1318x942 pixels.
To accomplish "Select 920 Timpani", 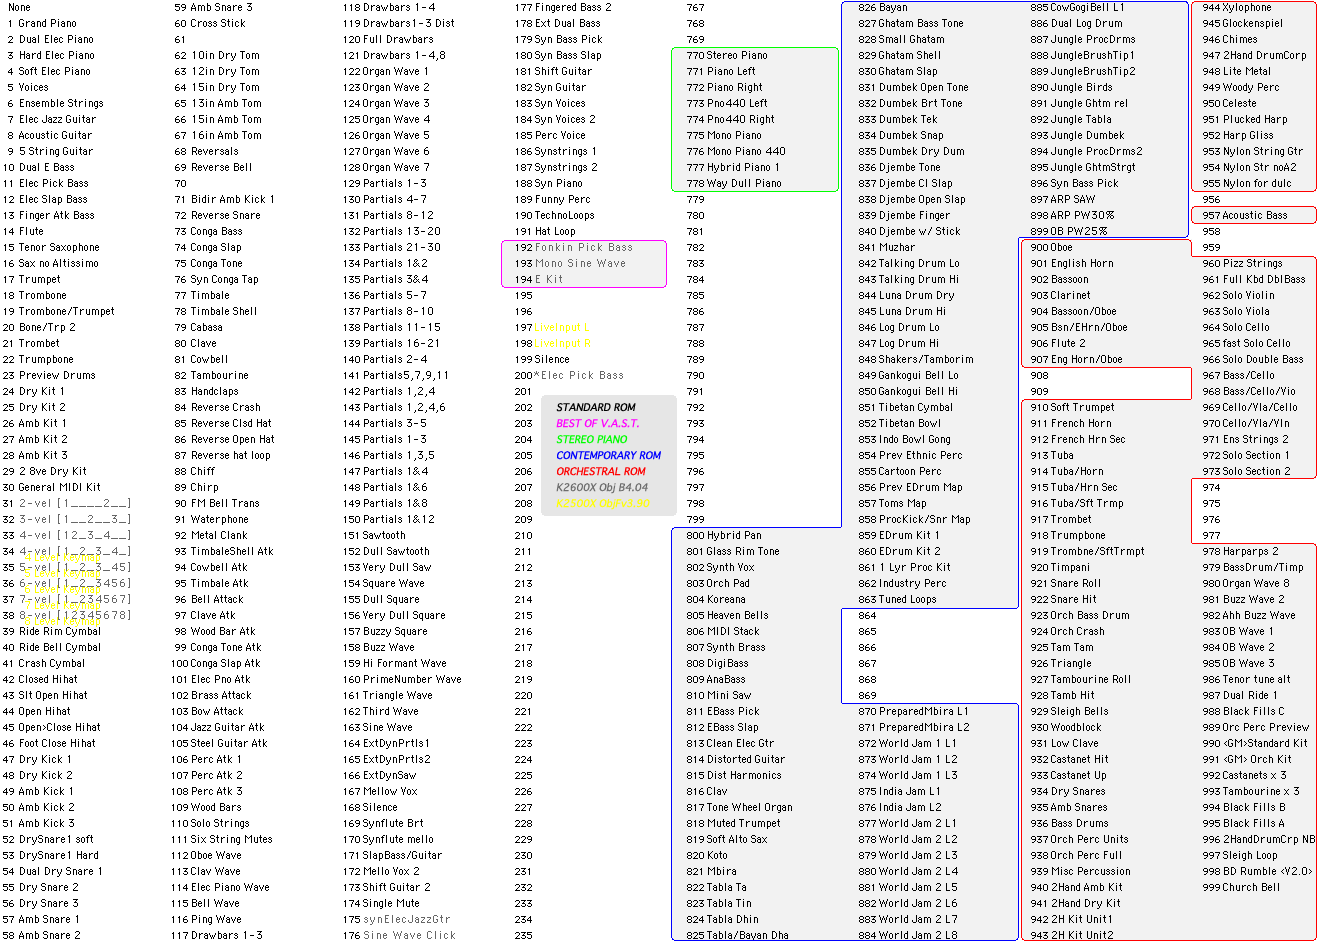I will (x=1058, y=567).
